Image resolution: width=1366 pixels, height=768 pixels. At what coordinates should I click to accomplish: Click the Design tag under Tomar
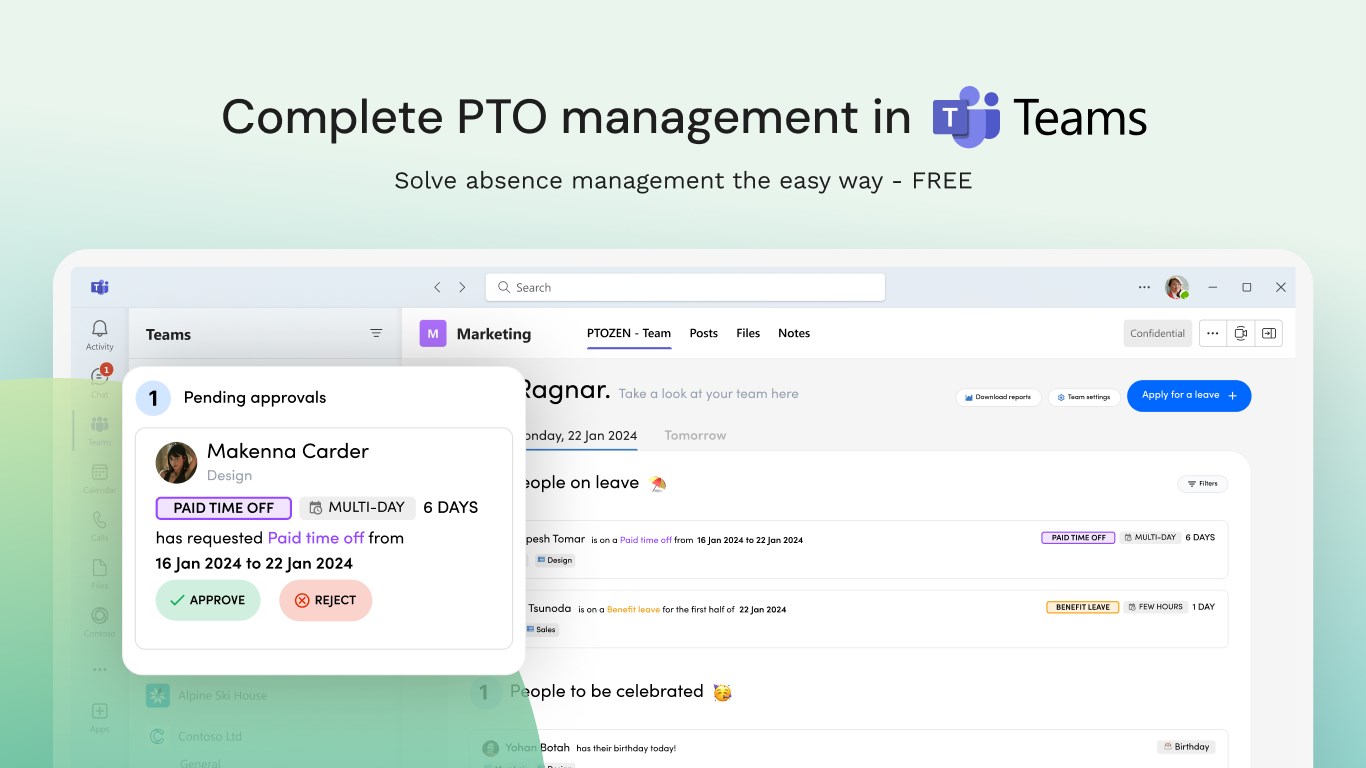[x=555, y=560]
